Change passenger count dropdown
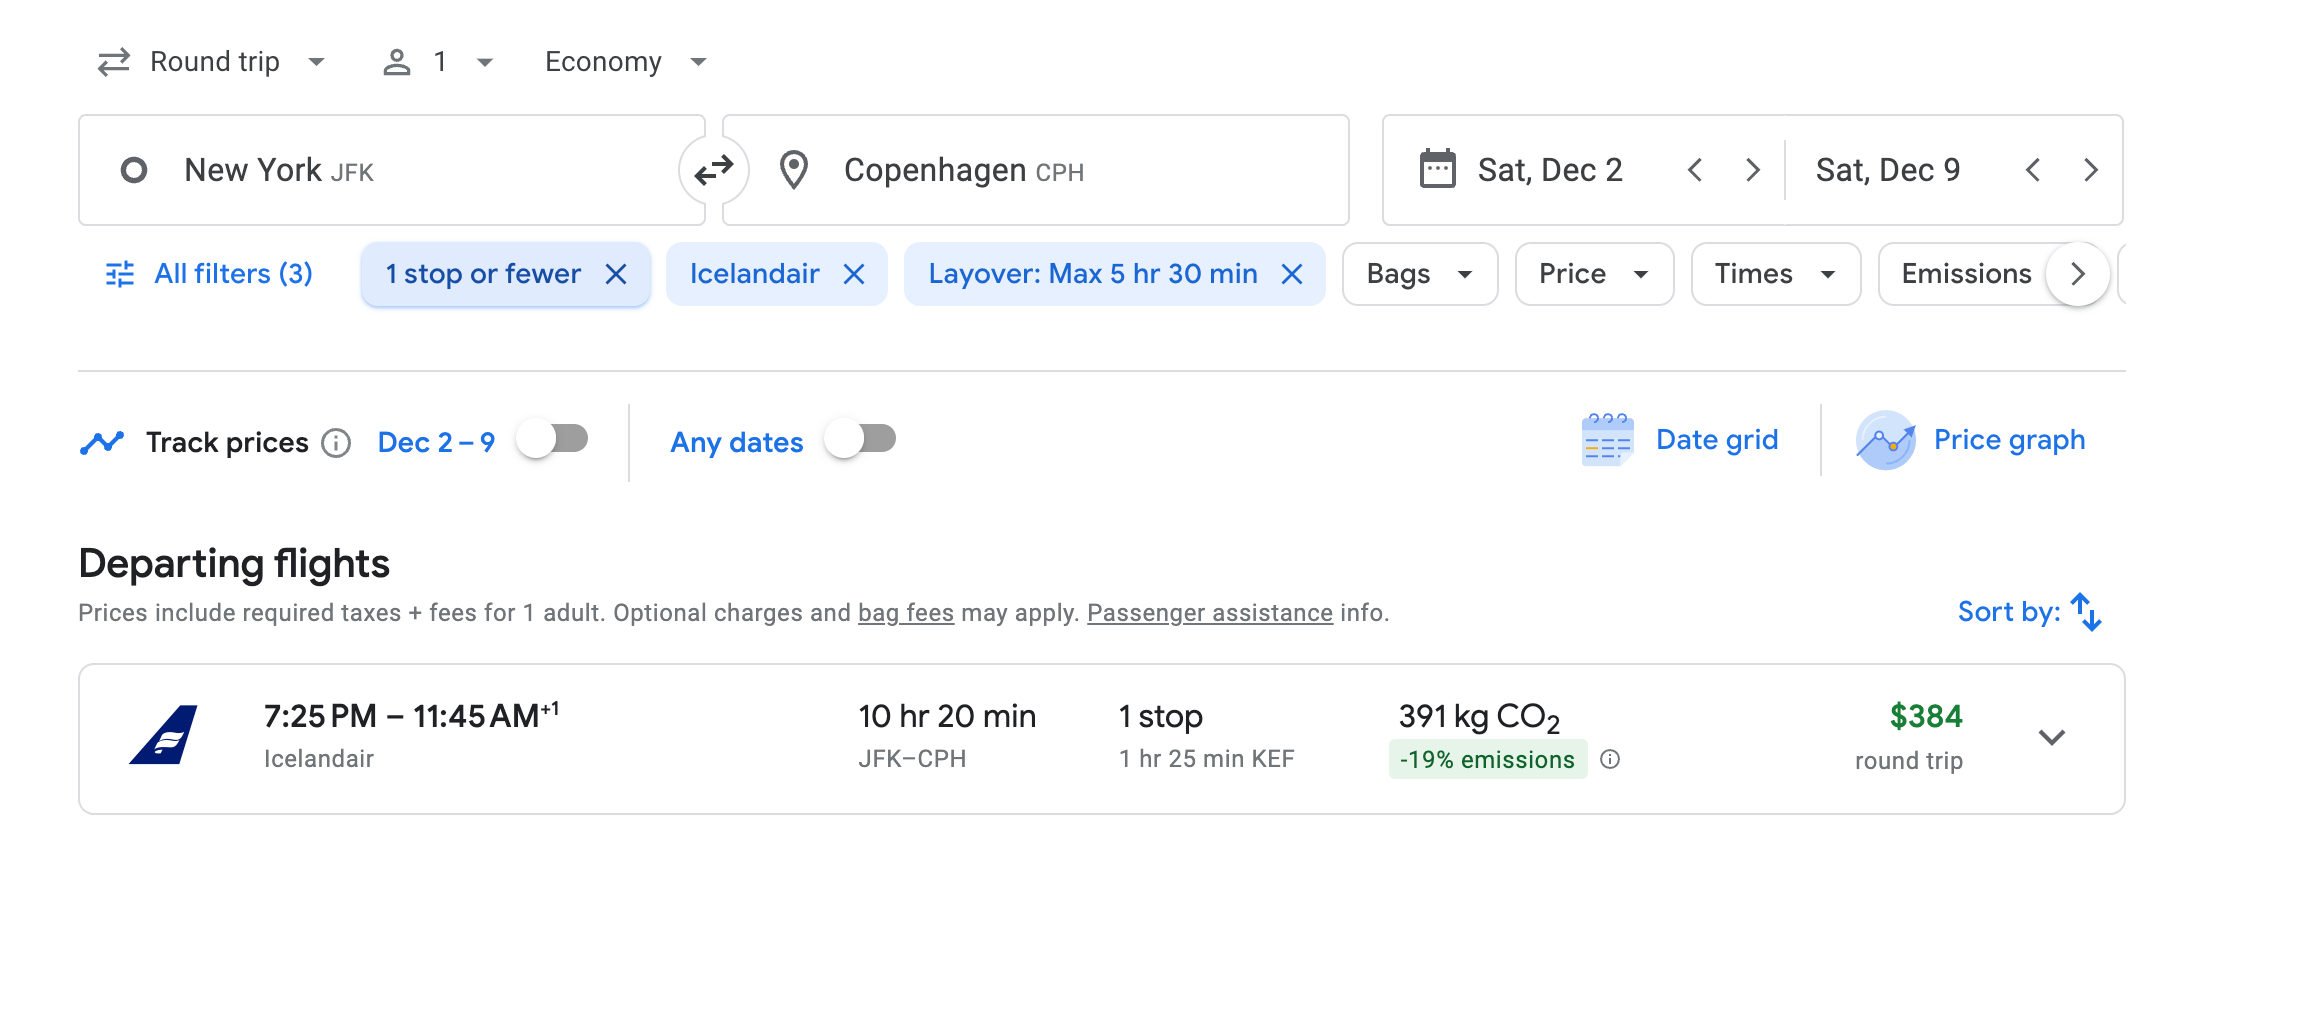Image resolution: width=2316 pixels, height=1026 pixels. click(x=438, y=62)
